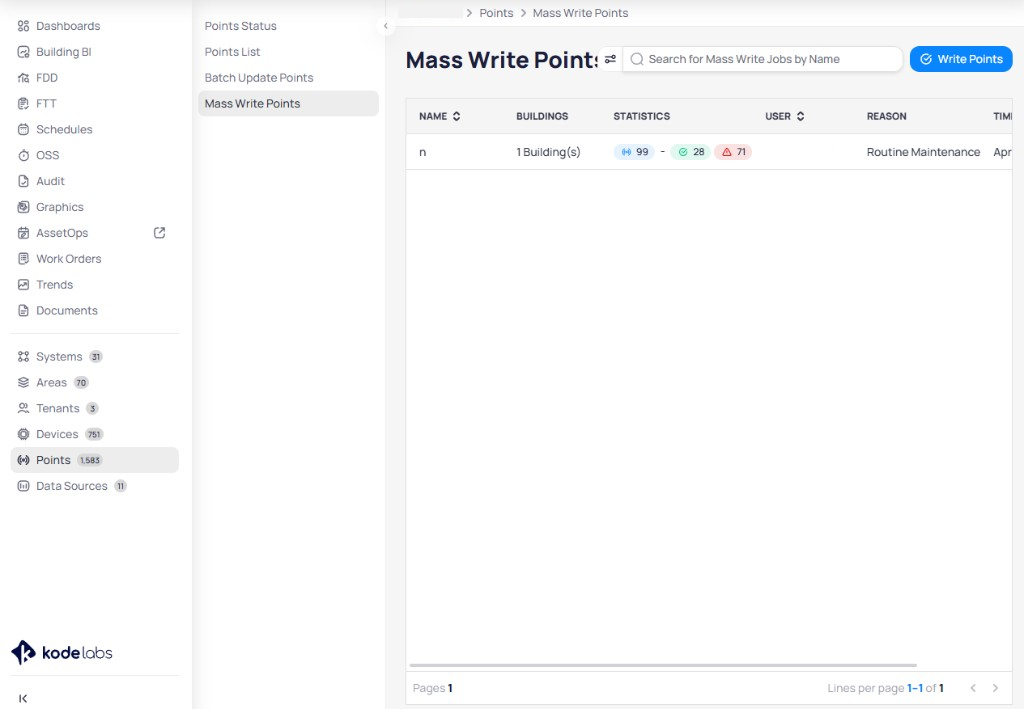The width and height of the screenshot is (1024, 709).
Task: Click the Devices chip icon
Action: click(24, 434)
